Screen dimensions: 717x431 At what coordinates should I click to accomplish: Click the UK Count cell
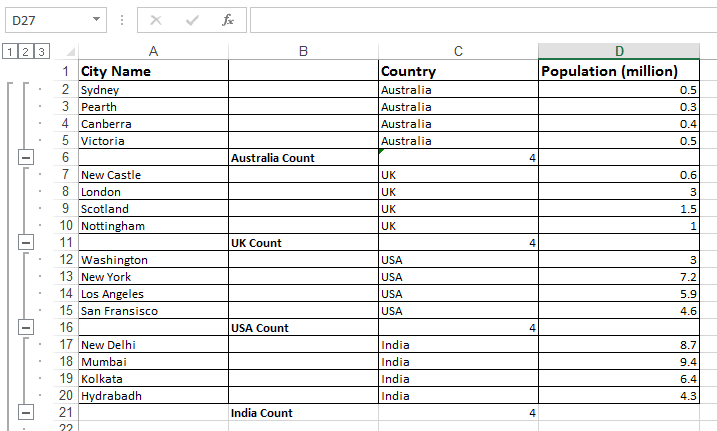[303, 243]
